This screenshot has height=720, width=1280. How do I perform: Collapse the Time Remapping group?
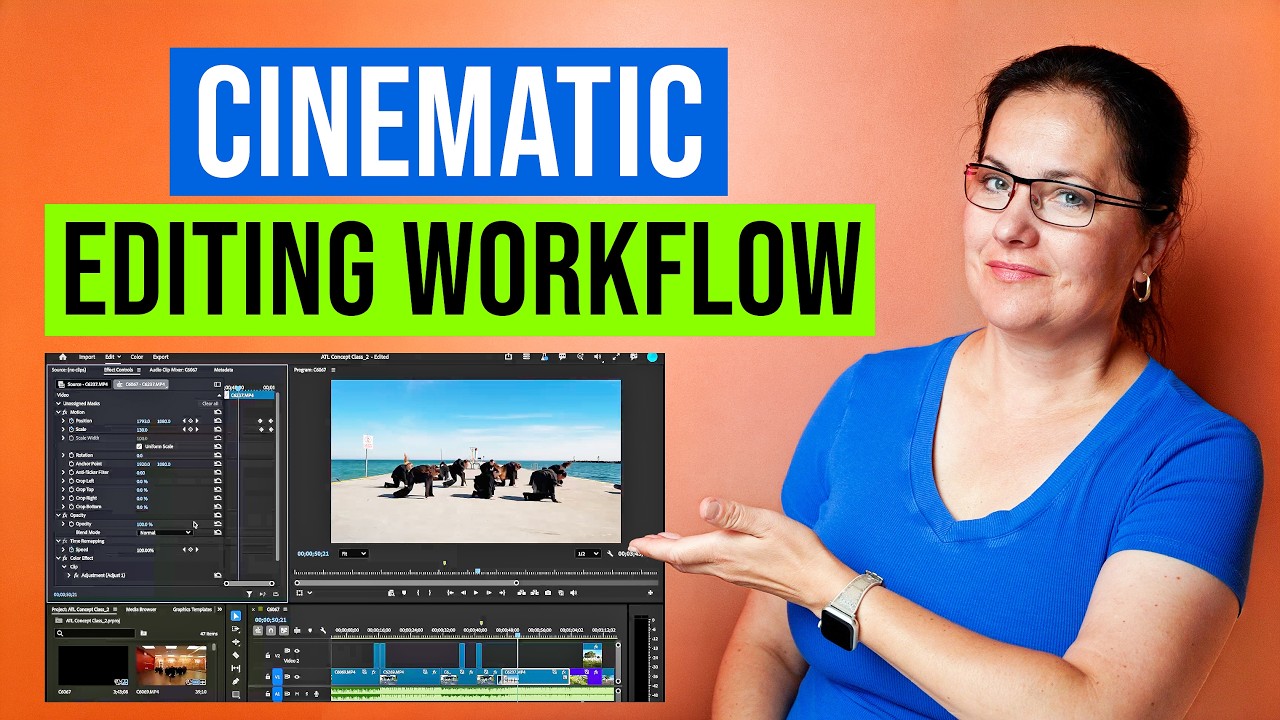[58, 541]
